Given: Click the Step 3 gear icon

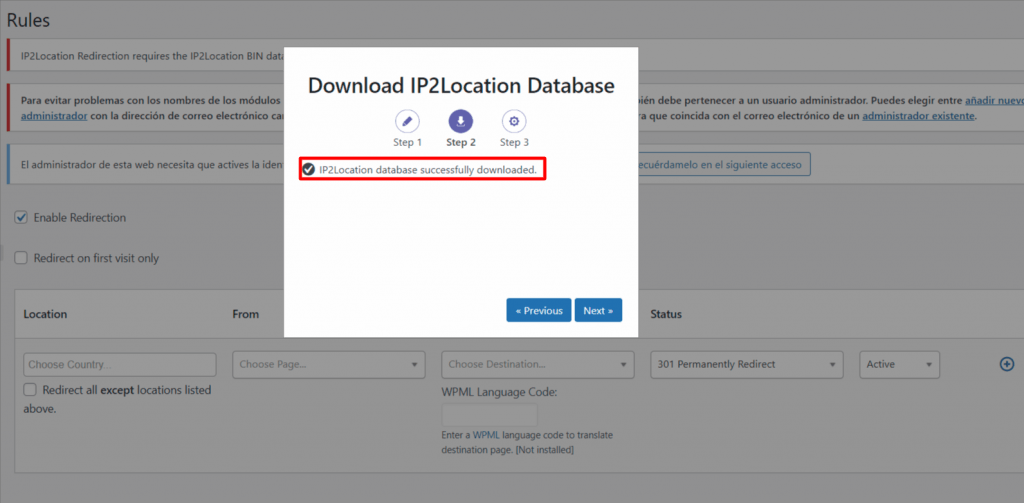Looking at the screenshot, I should (x=514, y=122).
